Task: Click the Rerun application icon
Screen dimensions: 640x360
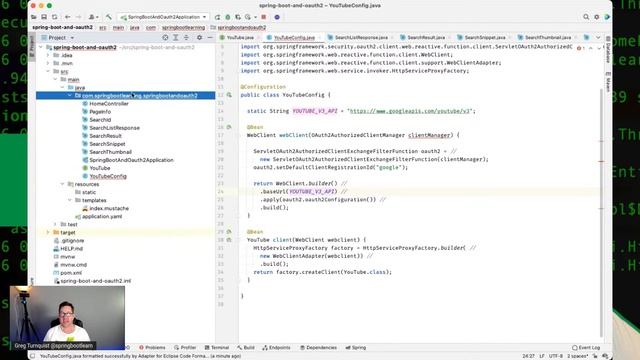Action: (218, 17)
